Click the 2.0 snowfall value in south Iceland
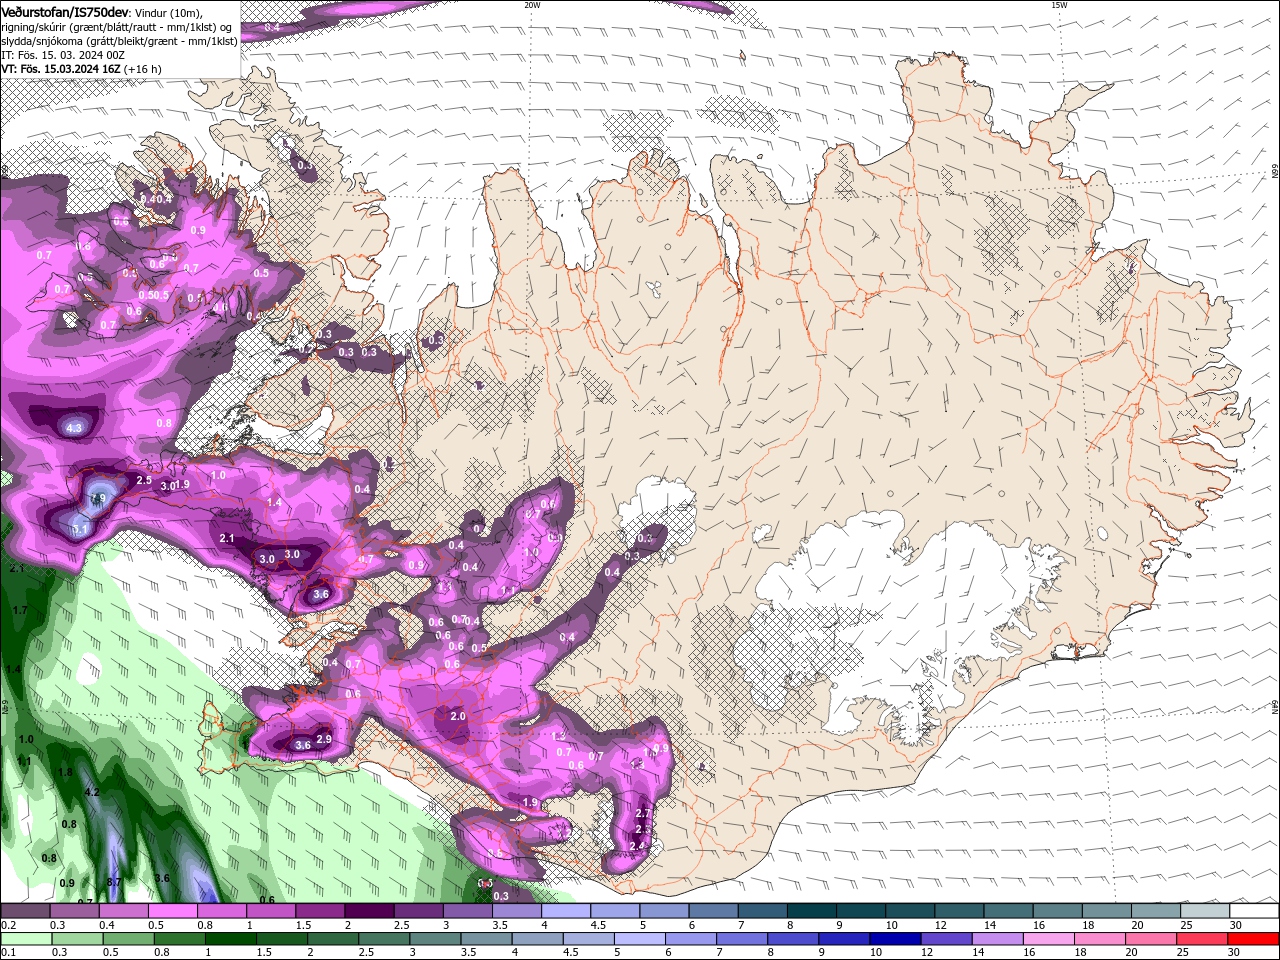The width and height of the screenshot is (1280, 960). pyautogui.click(x=458, y=716)
